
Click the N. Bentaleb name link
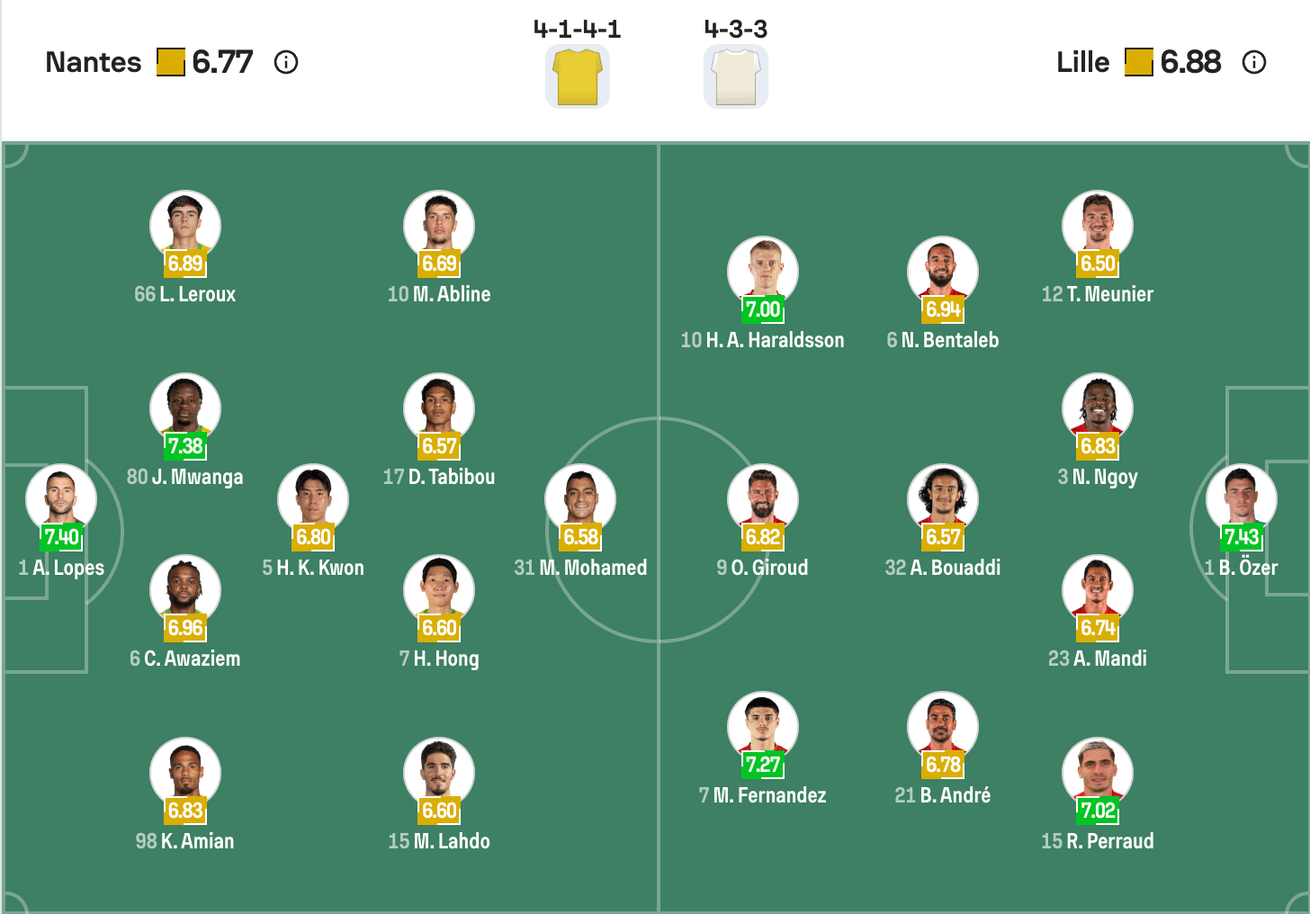tap(950, 340)
